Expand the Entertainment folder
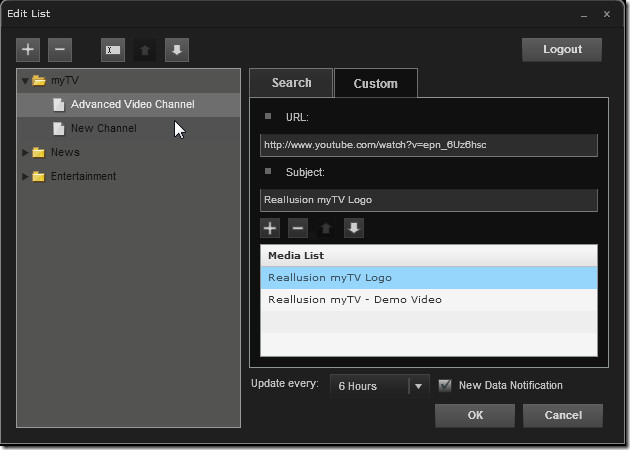The image size is (630, 450). (x=26, y=176)
